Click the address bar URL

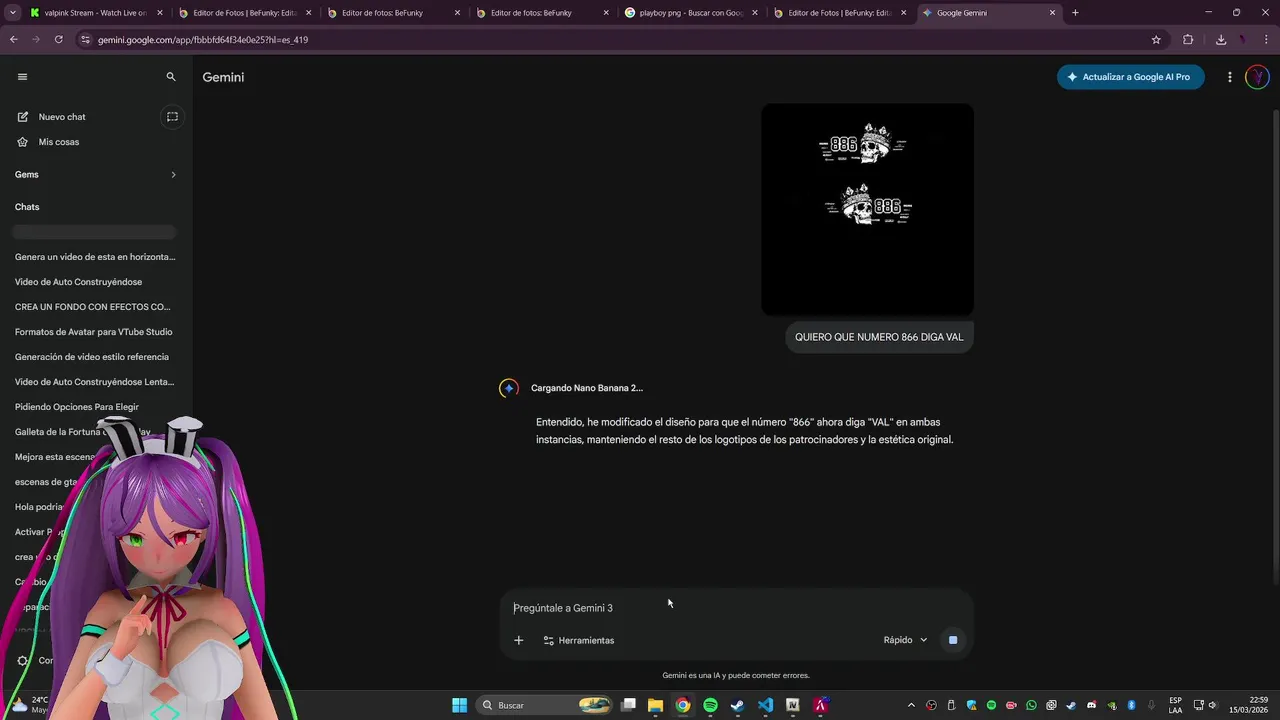click(203, 40)
